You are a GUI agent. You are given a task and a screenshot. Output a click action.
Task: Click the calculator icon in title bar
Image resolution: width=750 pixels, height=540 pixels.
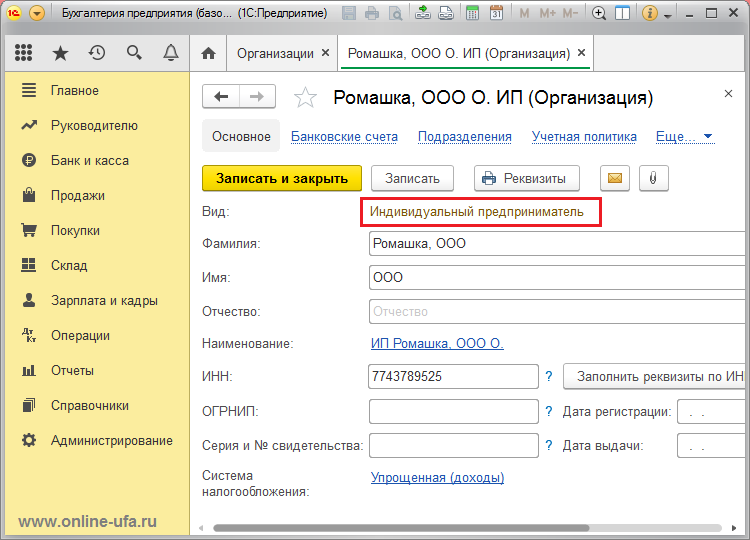(x=472, y=13)
